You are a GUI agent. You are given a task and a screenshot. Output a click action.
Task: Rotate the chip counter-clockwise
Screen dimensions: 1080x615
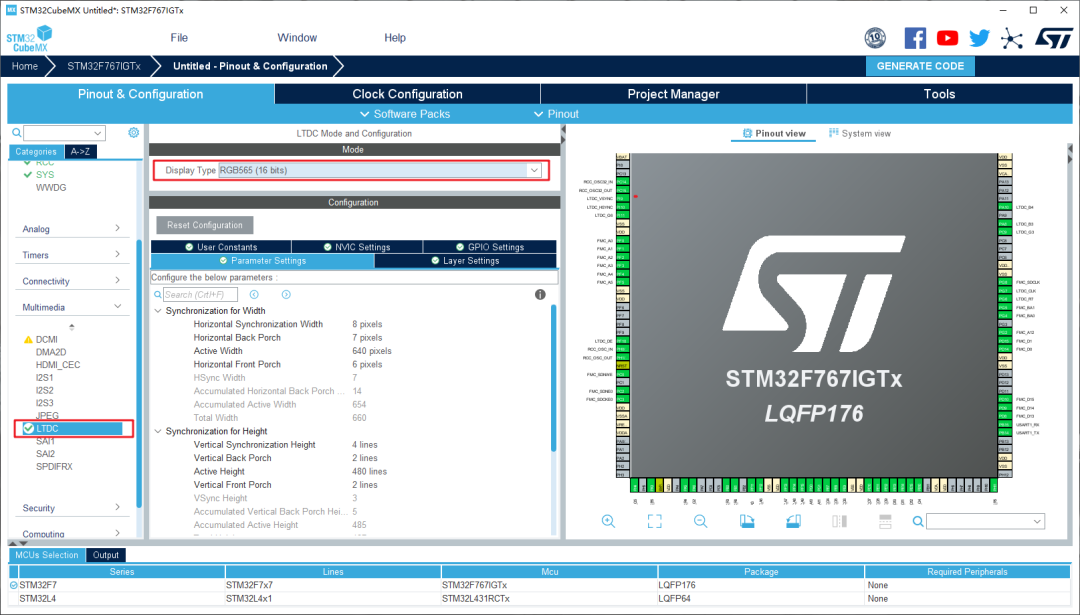pyautogui.click(x=793, y=521)
